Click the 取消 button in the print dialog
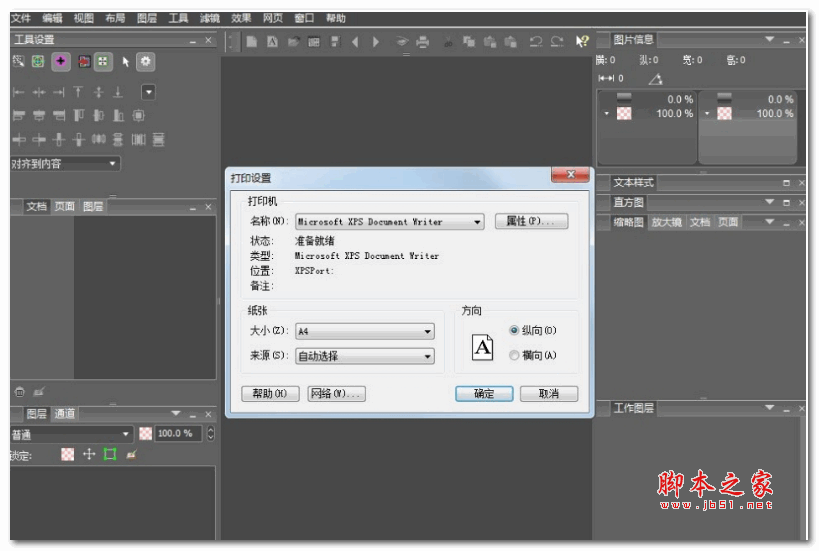Screen dimensions: 819x551 (x=549, y=393)
